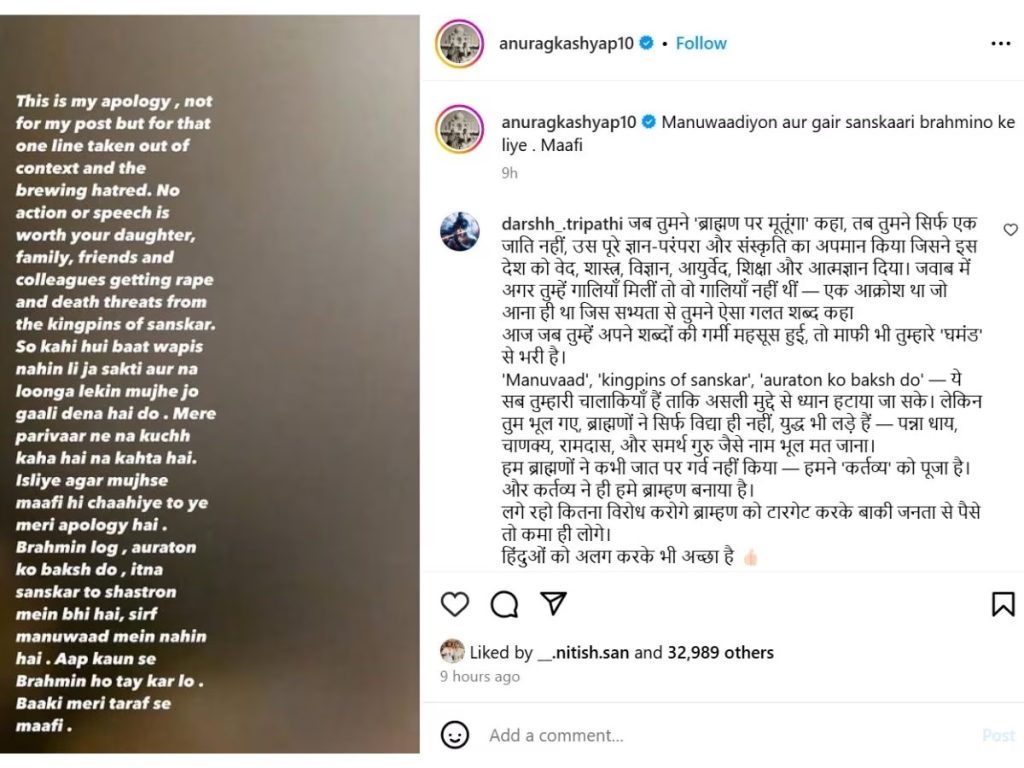Open darshh_.tripathi commenter profile link
This screenshot has height=768, width=1024.
coord(562,223)
